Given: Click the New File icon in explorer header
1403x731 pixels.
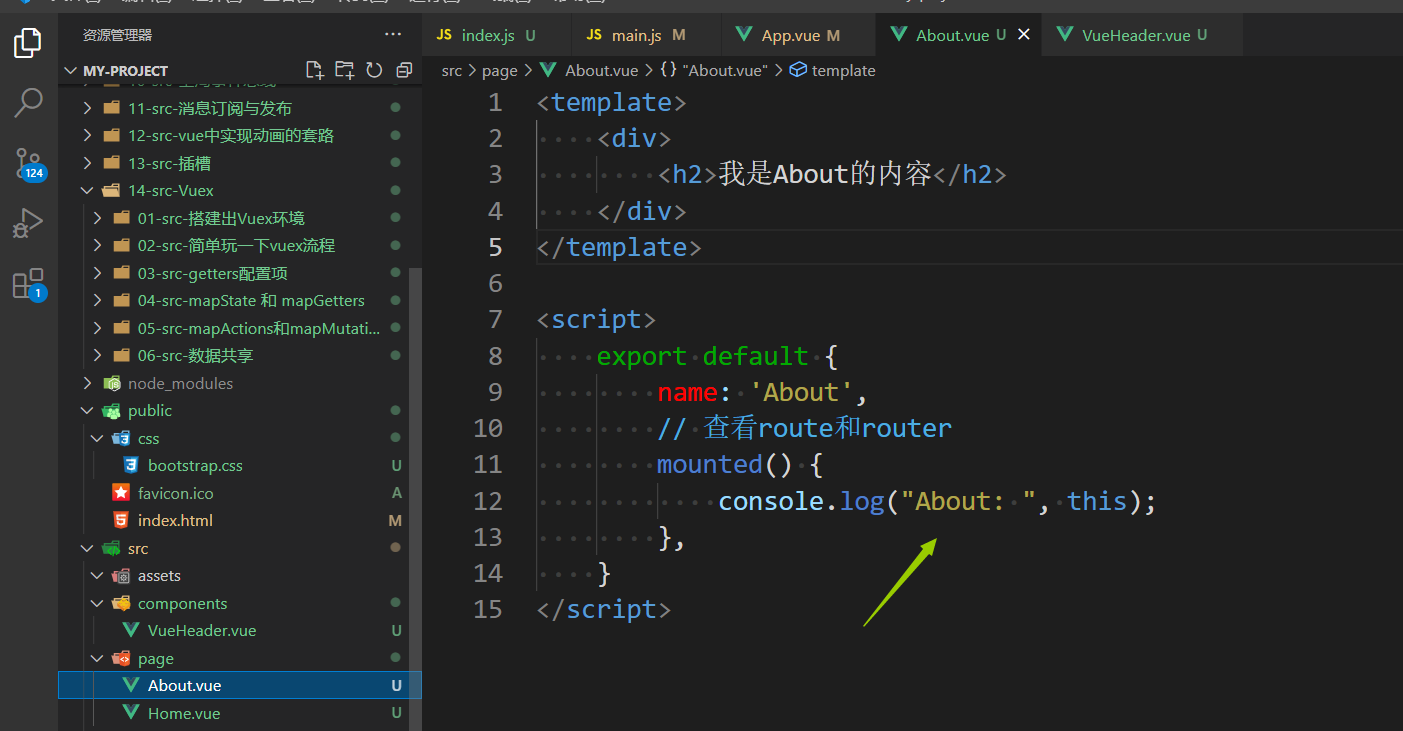Looking at the screenshot, I should [314, 70].
